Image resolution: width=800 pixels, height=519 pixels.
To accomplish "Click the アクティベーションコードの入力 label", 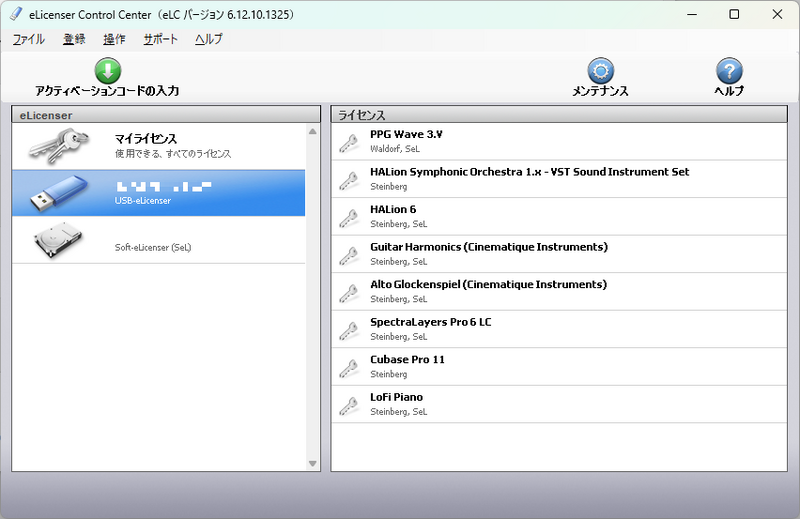I will click(x=107, y=91).
